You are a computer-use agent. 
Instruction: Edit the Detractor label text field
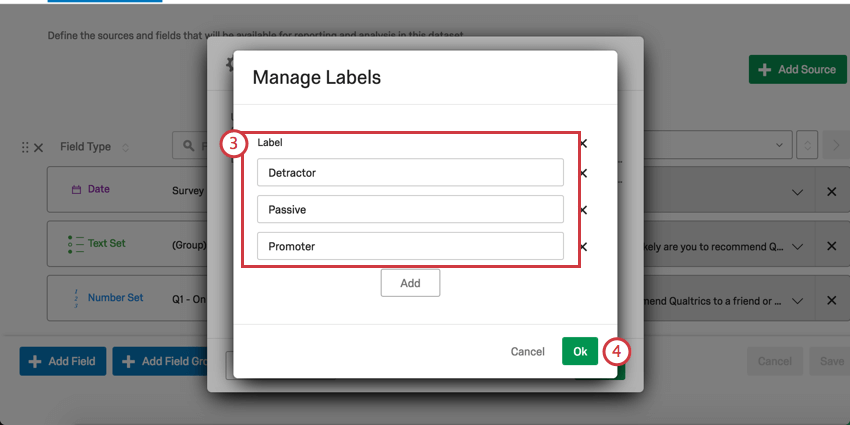click(x=410, y=172)
